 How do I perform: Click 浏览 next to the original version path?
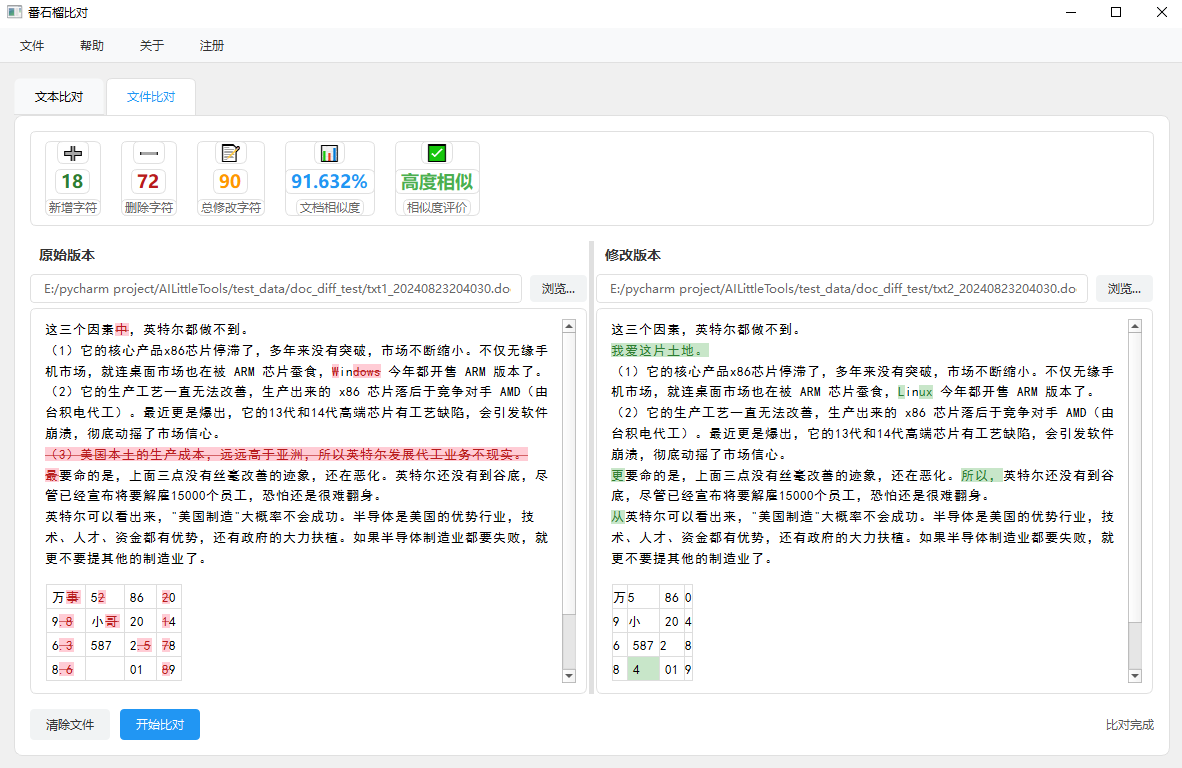tap(558, 288)
